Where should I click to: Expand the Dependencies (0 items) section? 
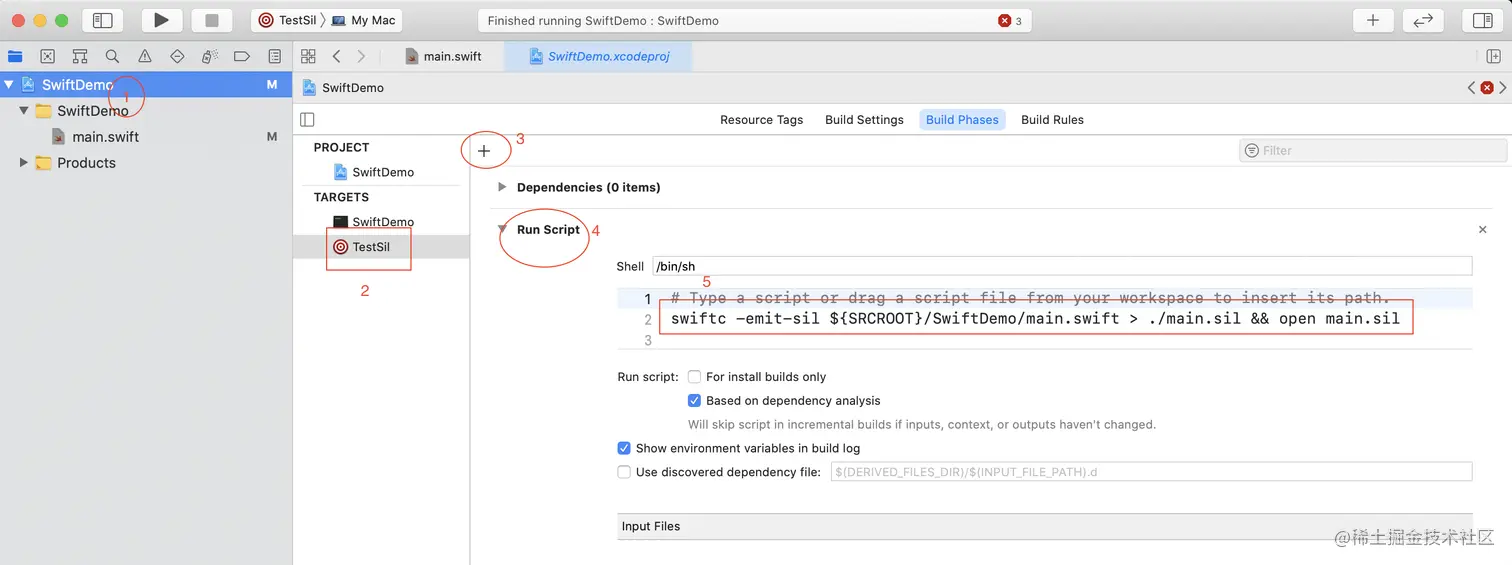tap(502, 187)
